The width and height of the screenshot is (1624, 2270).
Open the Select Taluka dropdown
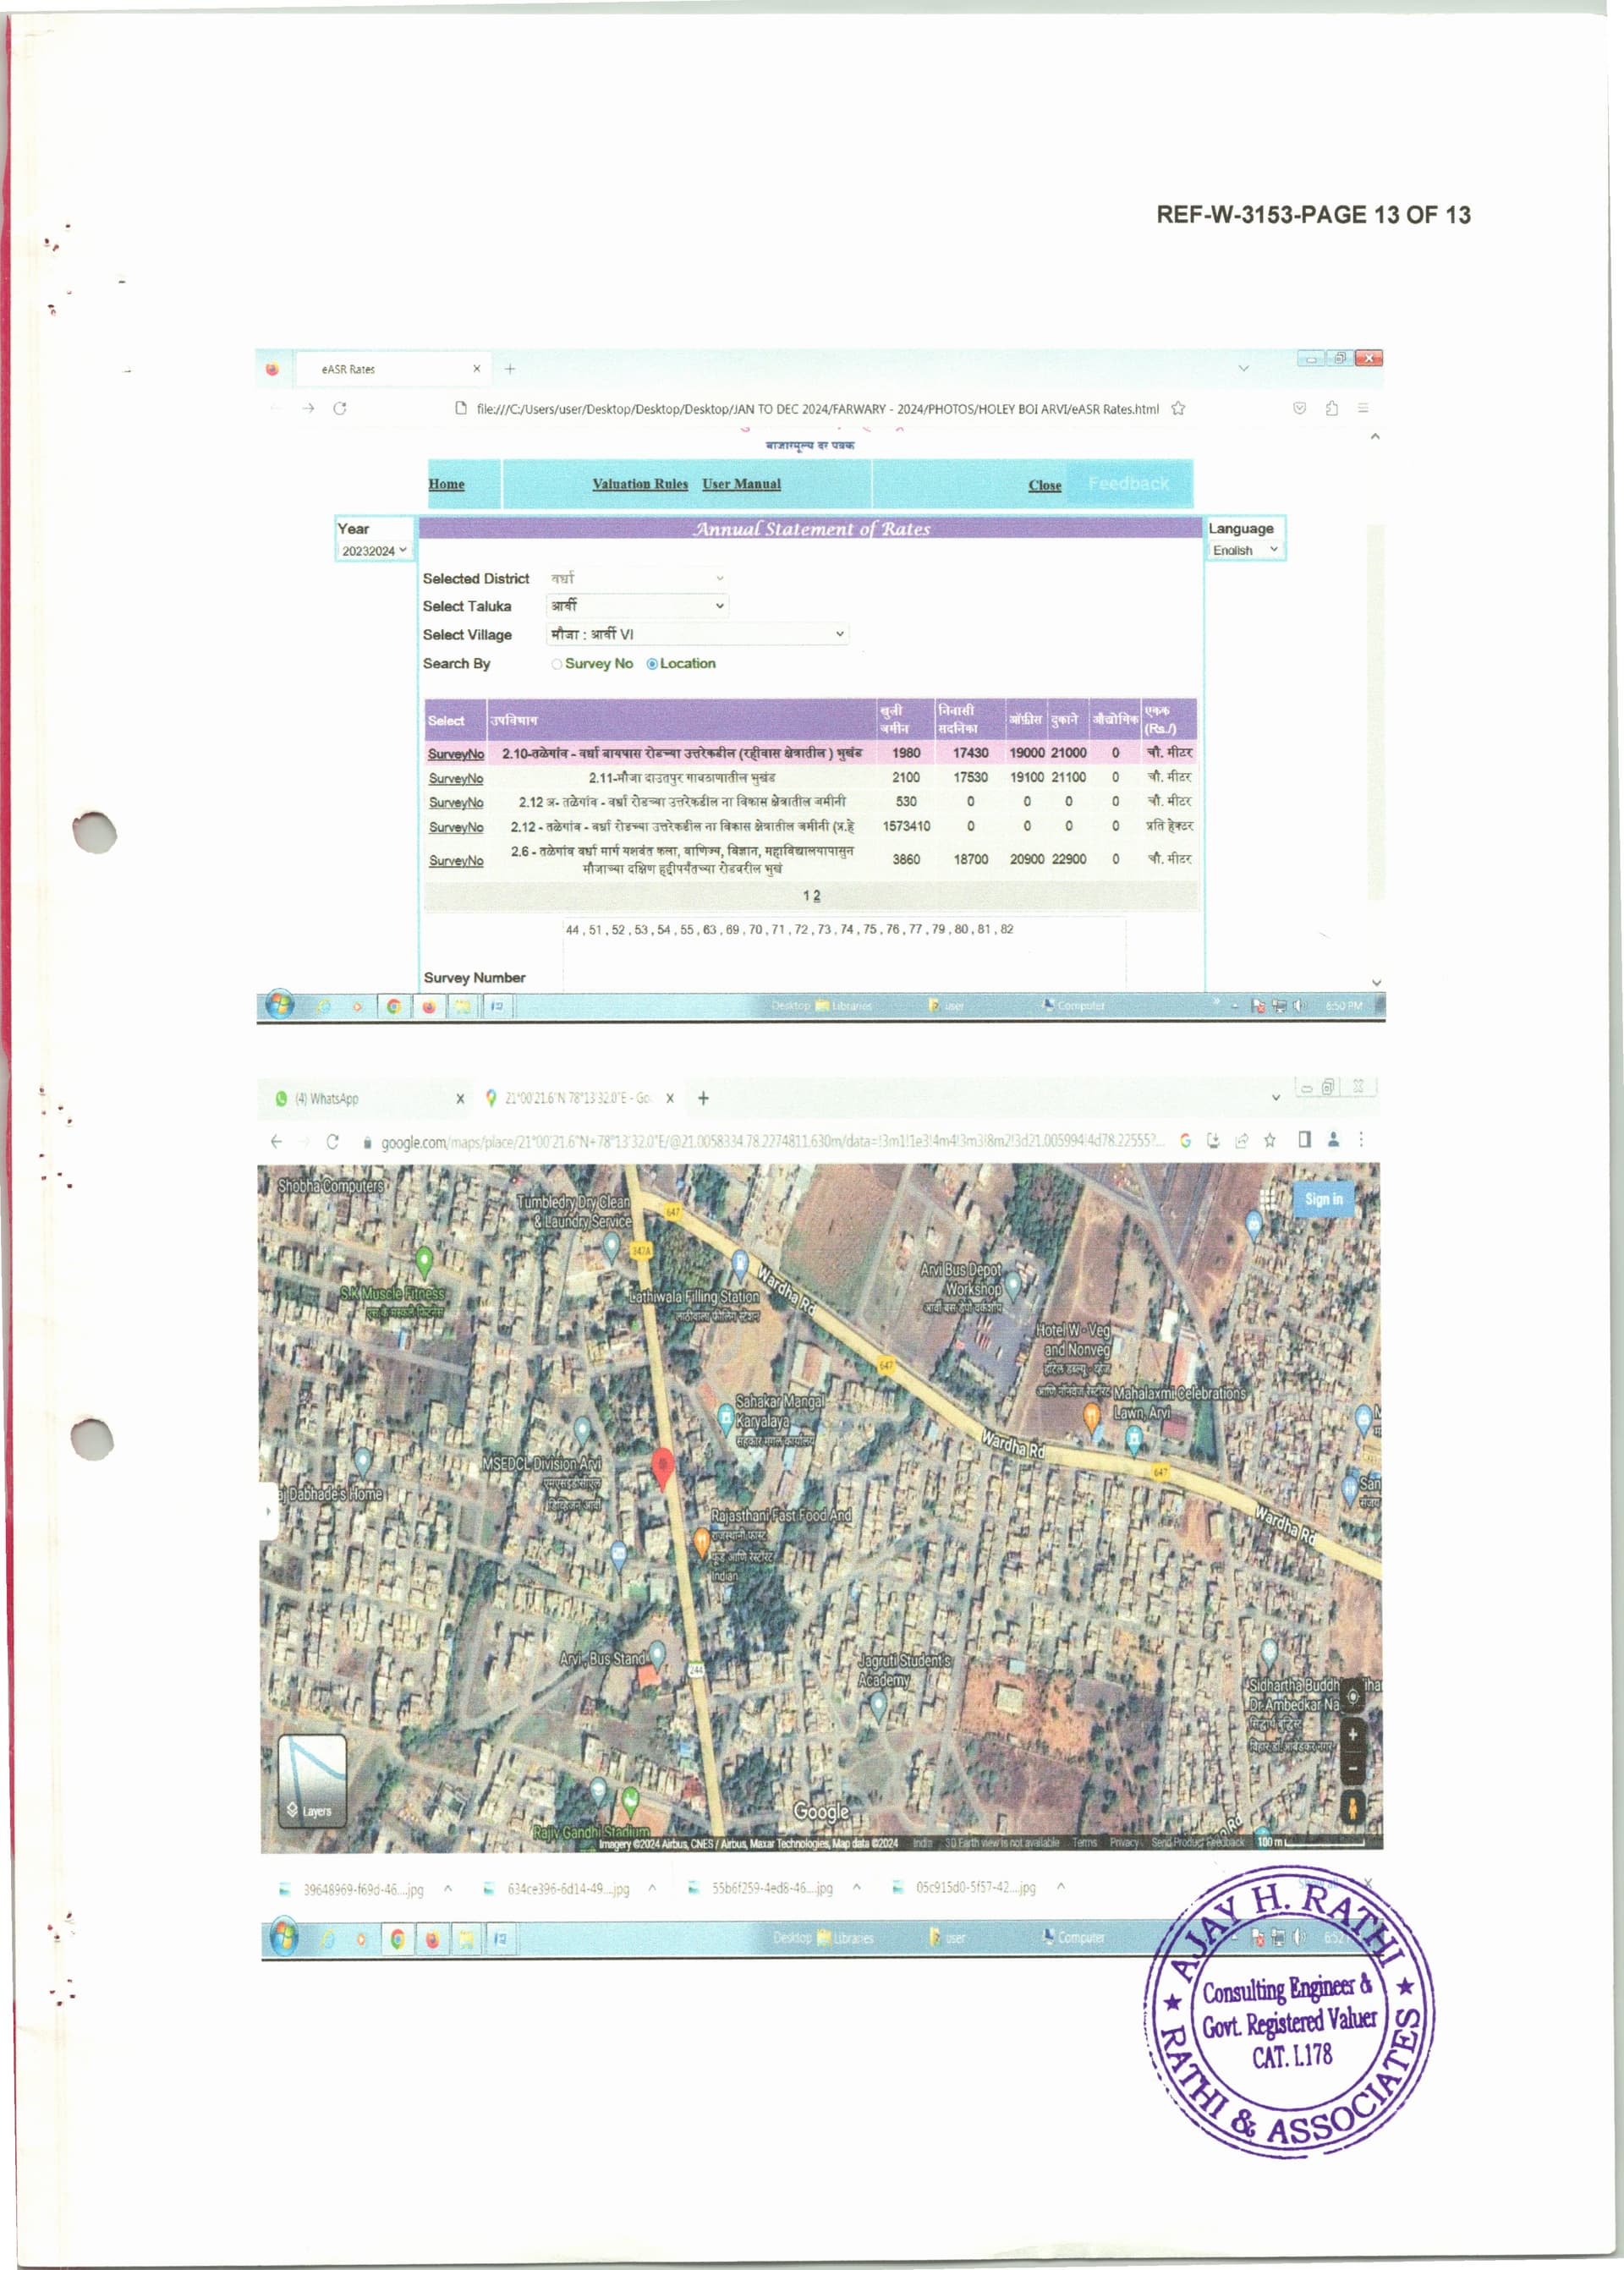point(637,606)
